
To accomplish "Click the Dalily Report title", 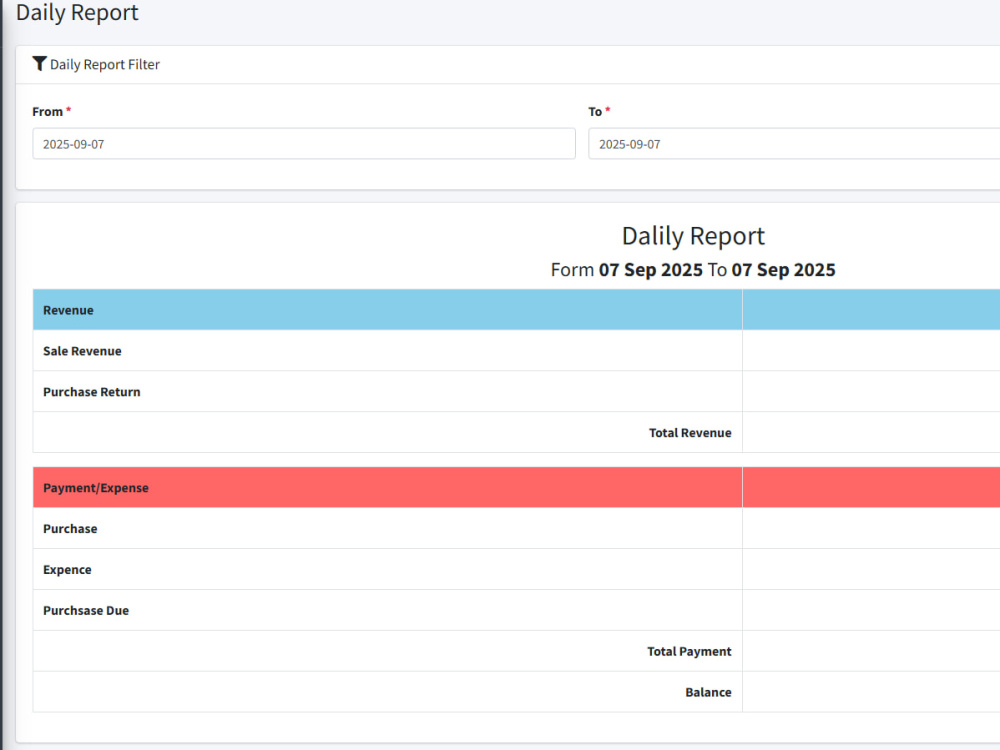I will [693, 236].
